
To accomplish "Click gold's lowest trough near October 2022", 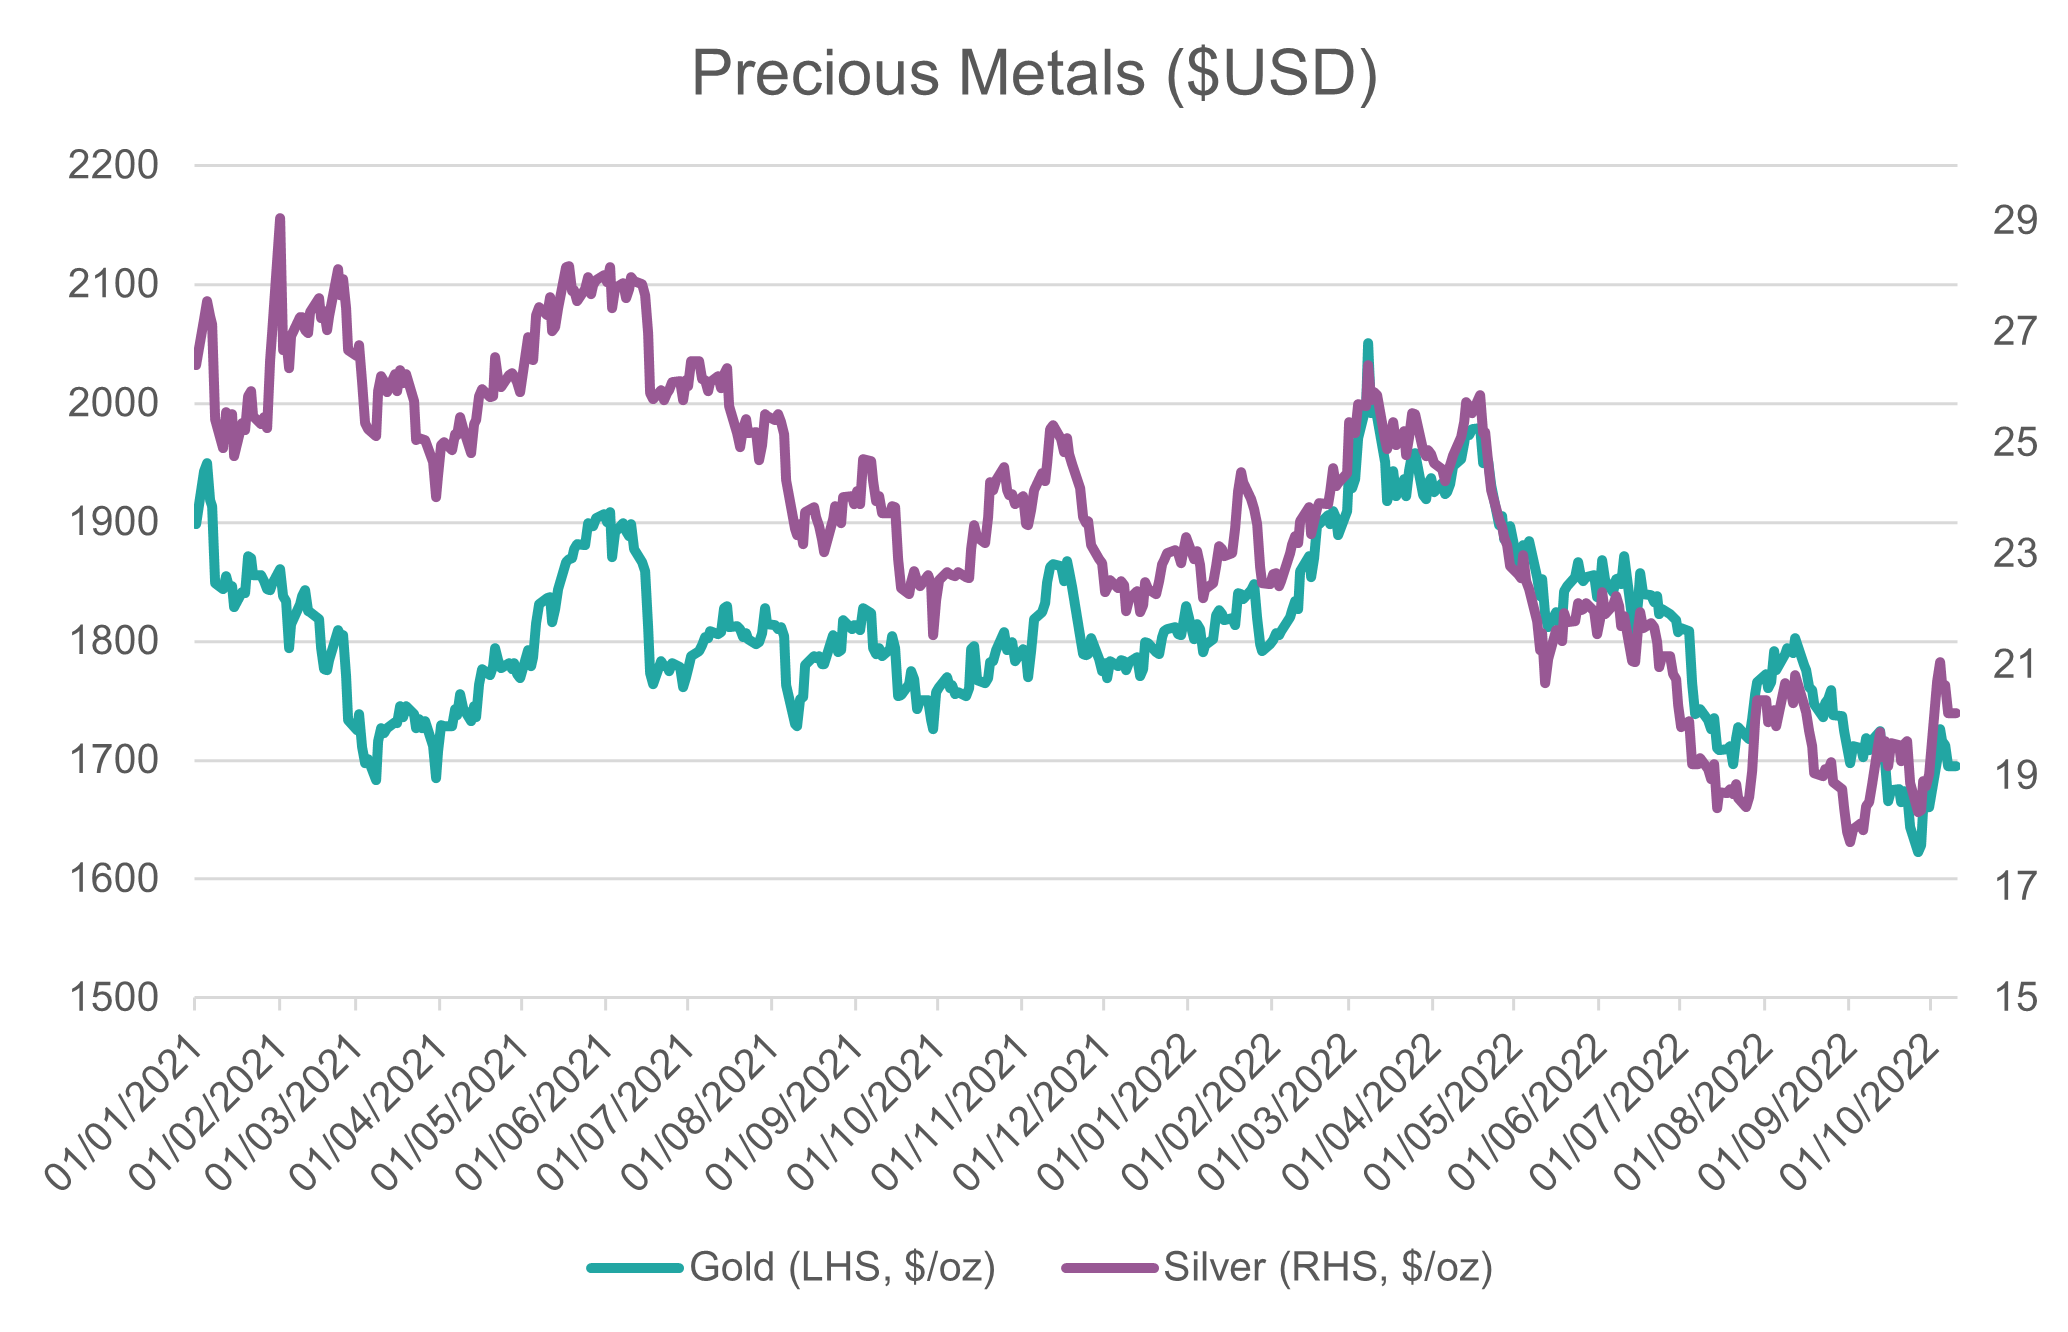I will click(1918, 851).
